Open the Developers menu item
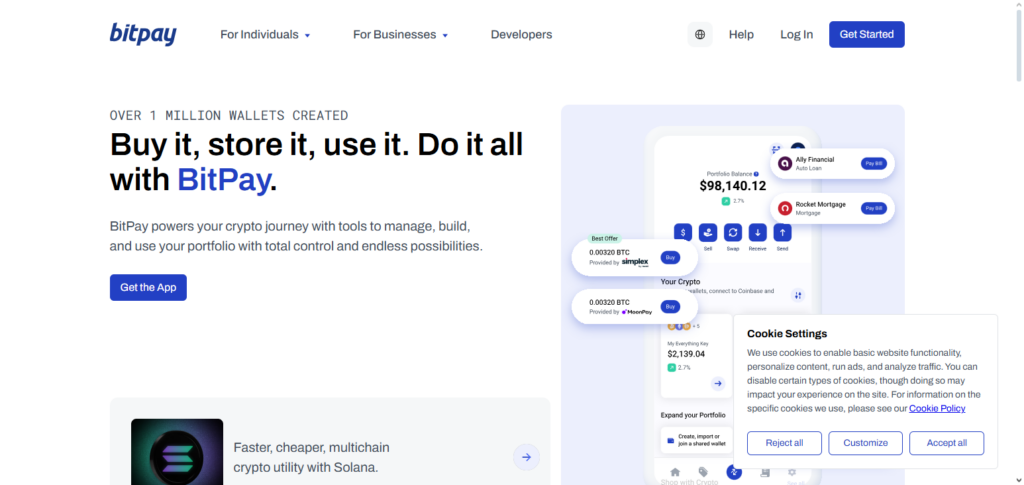1024x485 pixels. tap(521, 35)
